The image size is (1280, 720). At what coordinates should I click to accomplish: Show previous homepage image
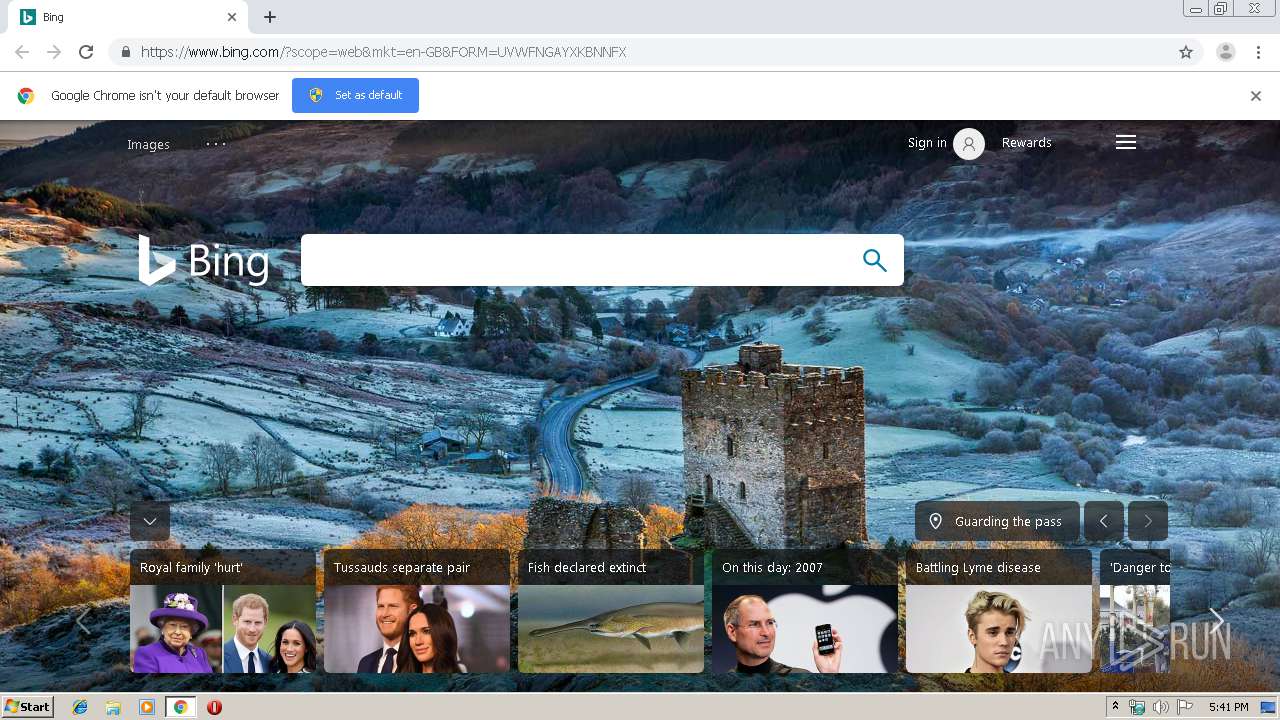tap(1104, 521)
